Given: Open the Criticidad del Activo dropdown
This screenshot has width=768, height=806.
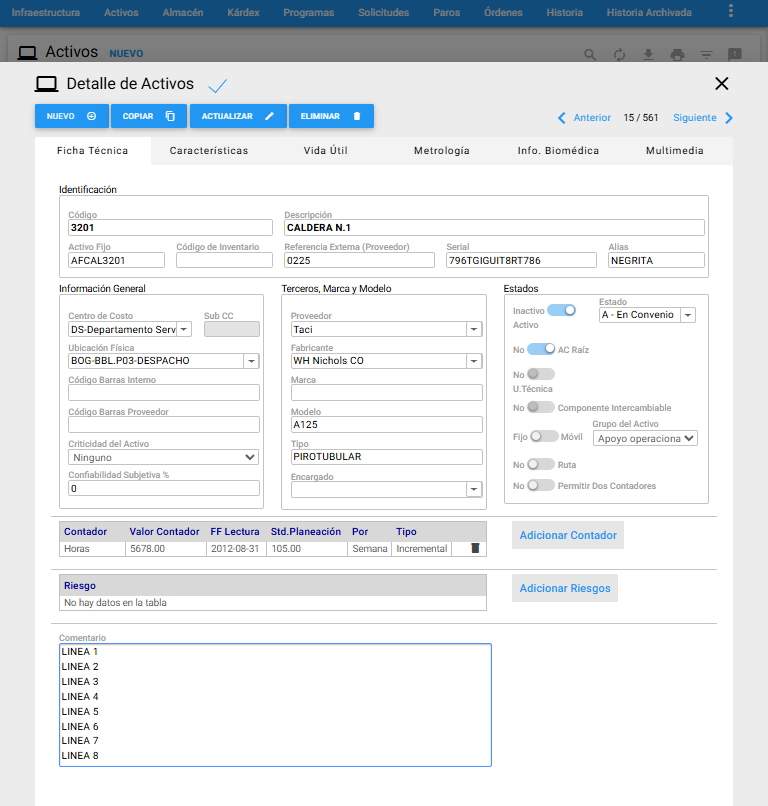Looking at the screenshot, I should [x=163, y=457].
